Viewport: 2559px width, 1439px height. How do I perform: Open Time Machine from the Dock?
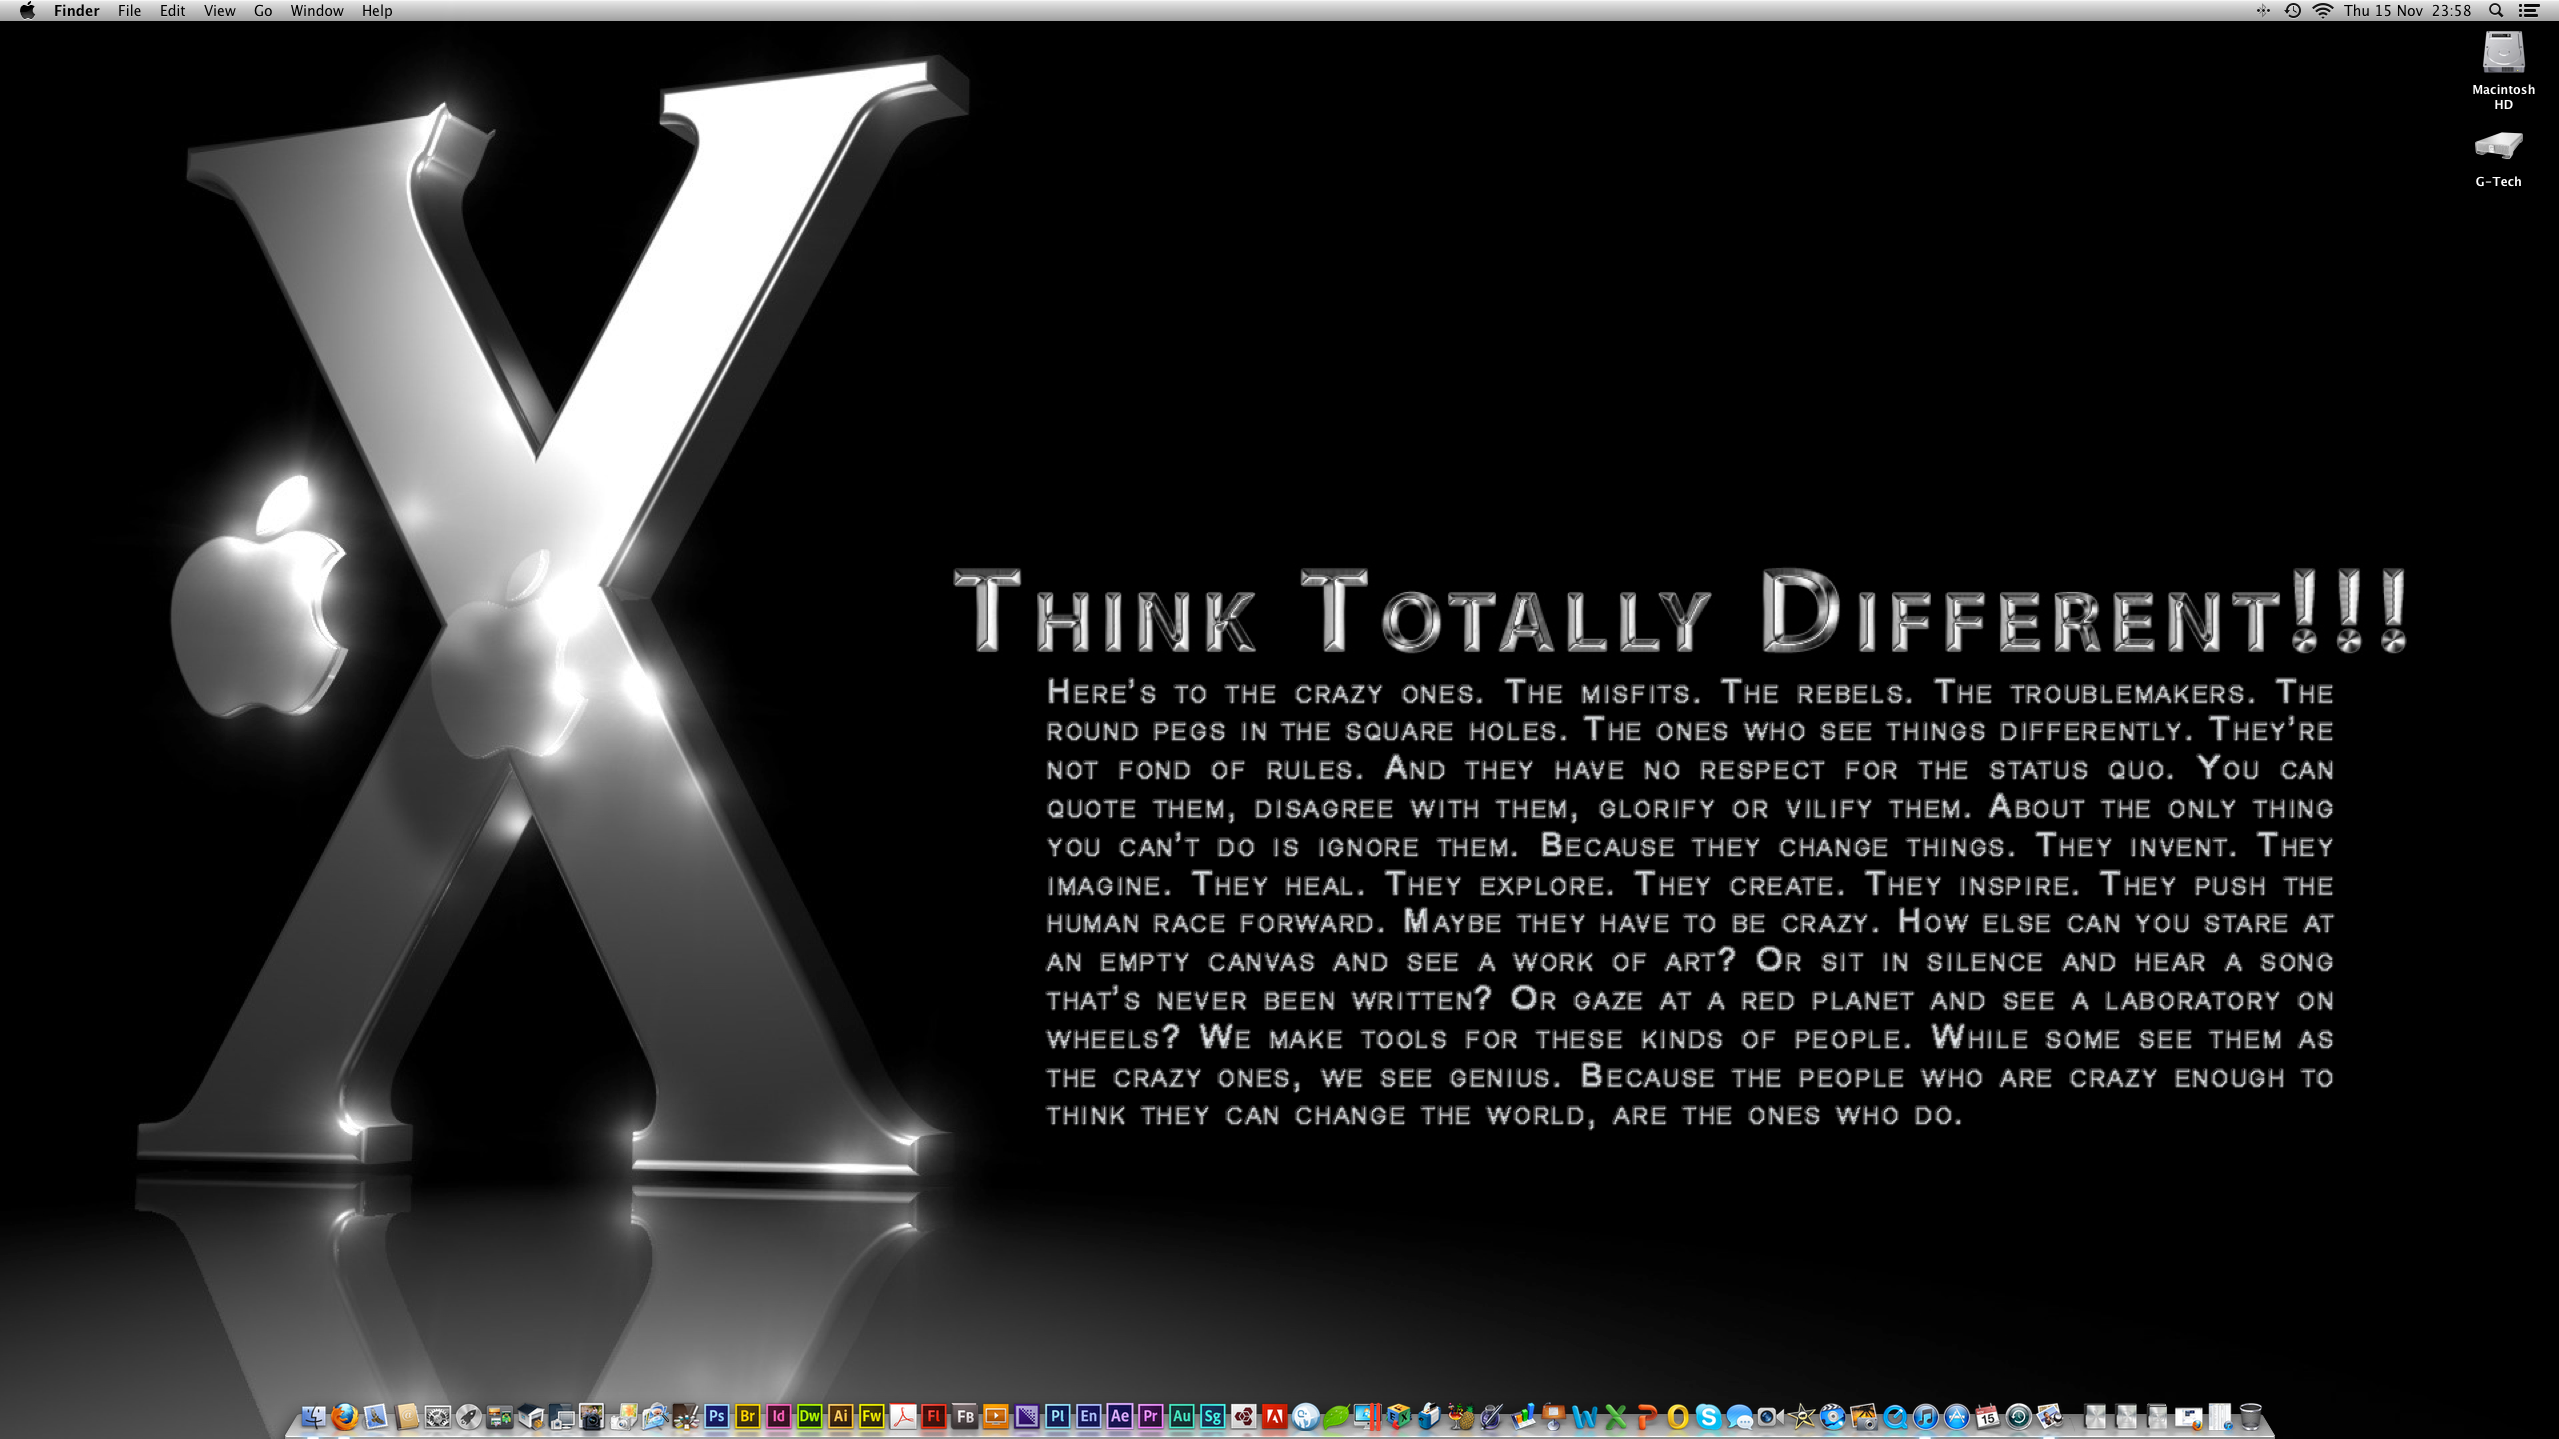[x=2019, y=1416]
